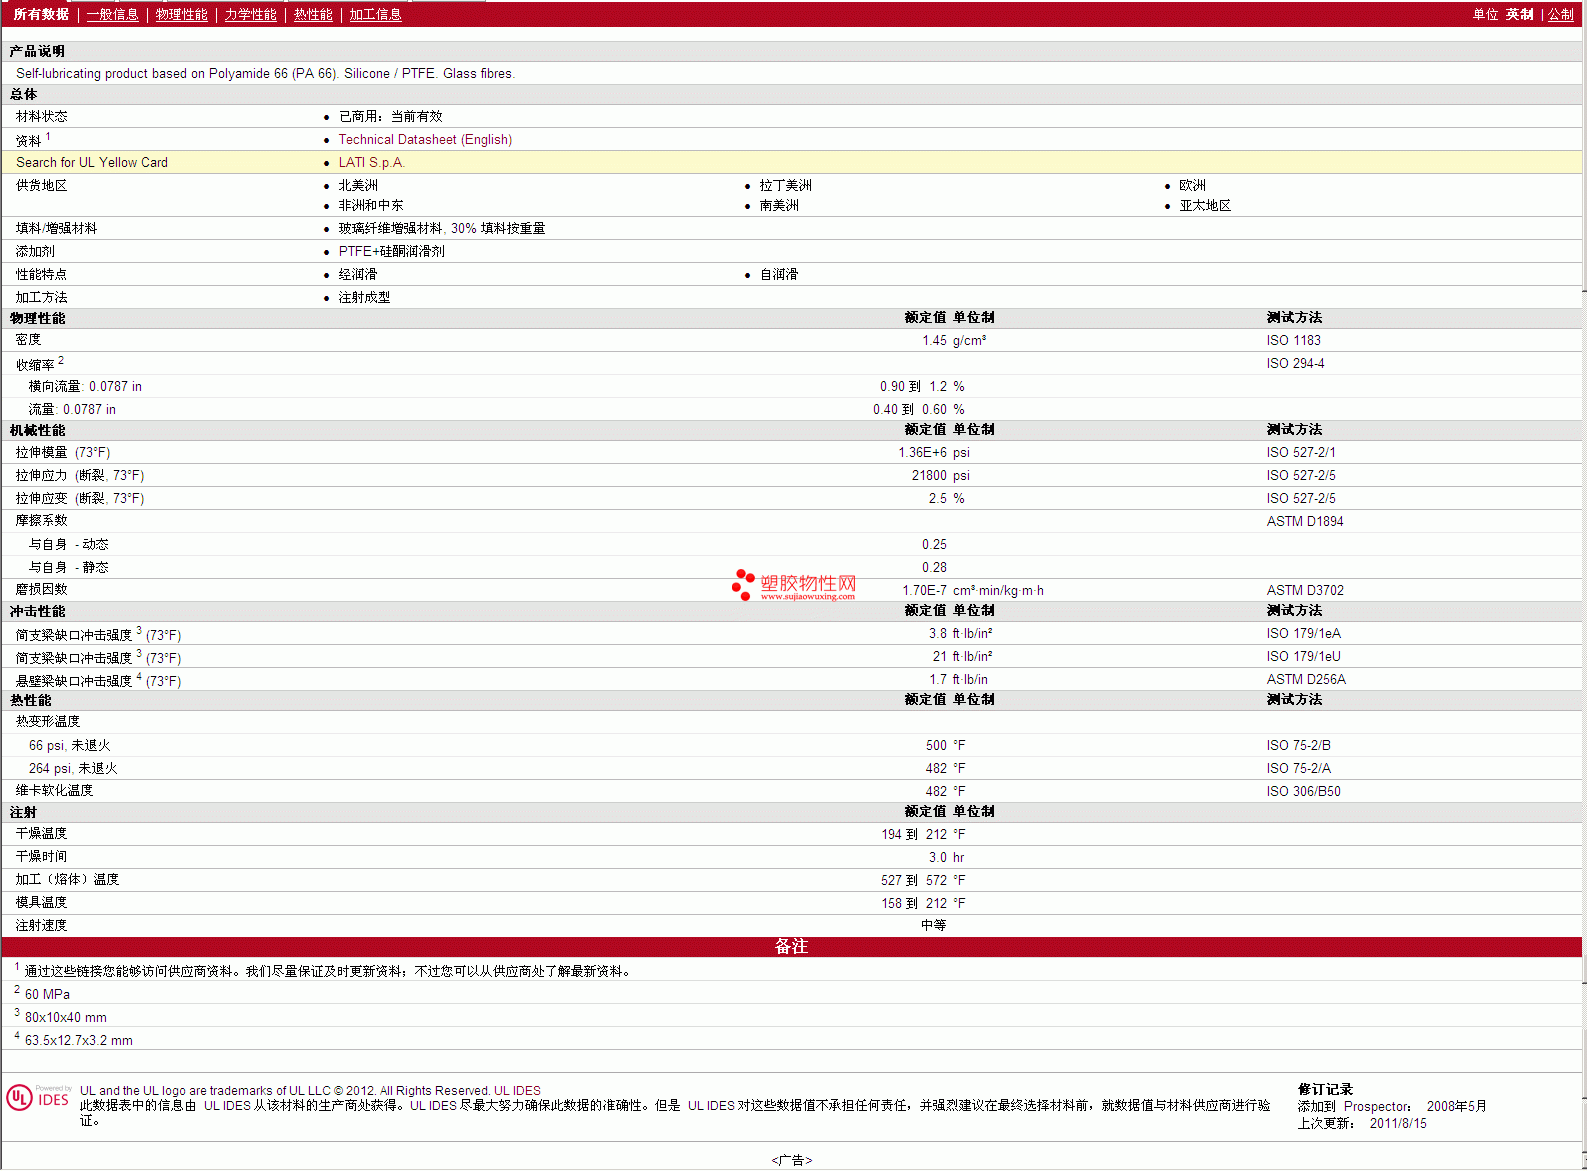Click the 欧洲 region entry
This screenshot has height=1171, width=1587.
coord(1192,186)
